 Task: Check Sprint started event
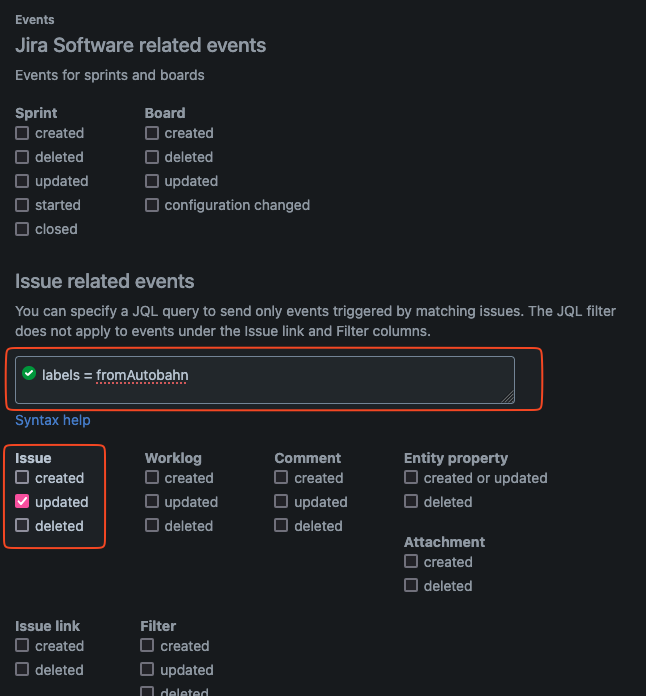22,205
